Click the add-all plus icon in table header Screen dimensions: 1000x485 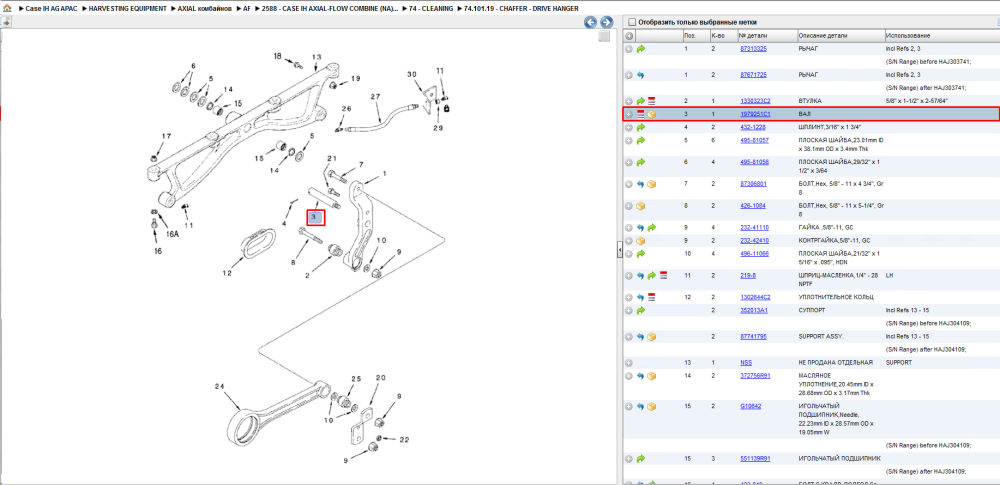coord(629,36)
